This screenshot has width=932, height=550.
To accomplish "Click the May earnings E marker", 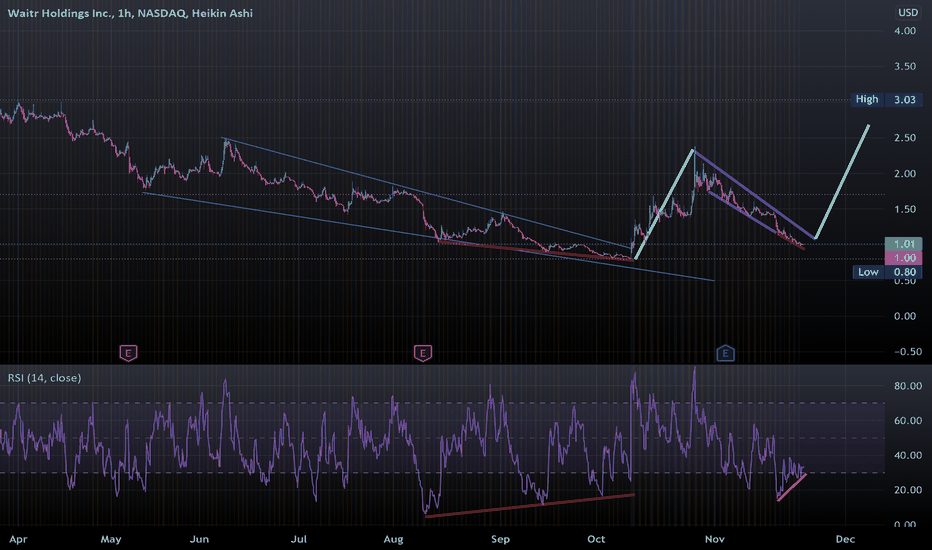I will tap(128, 353).
